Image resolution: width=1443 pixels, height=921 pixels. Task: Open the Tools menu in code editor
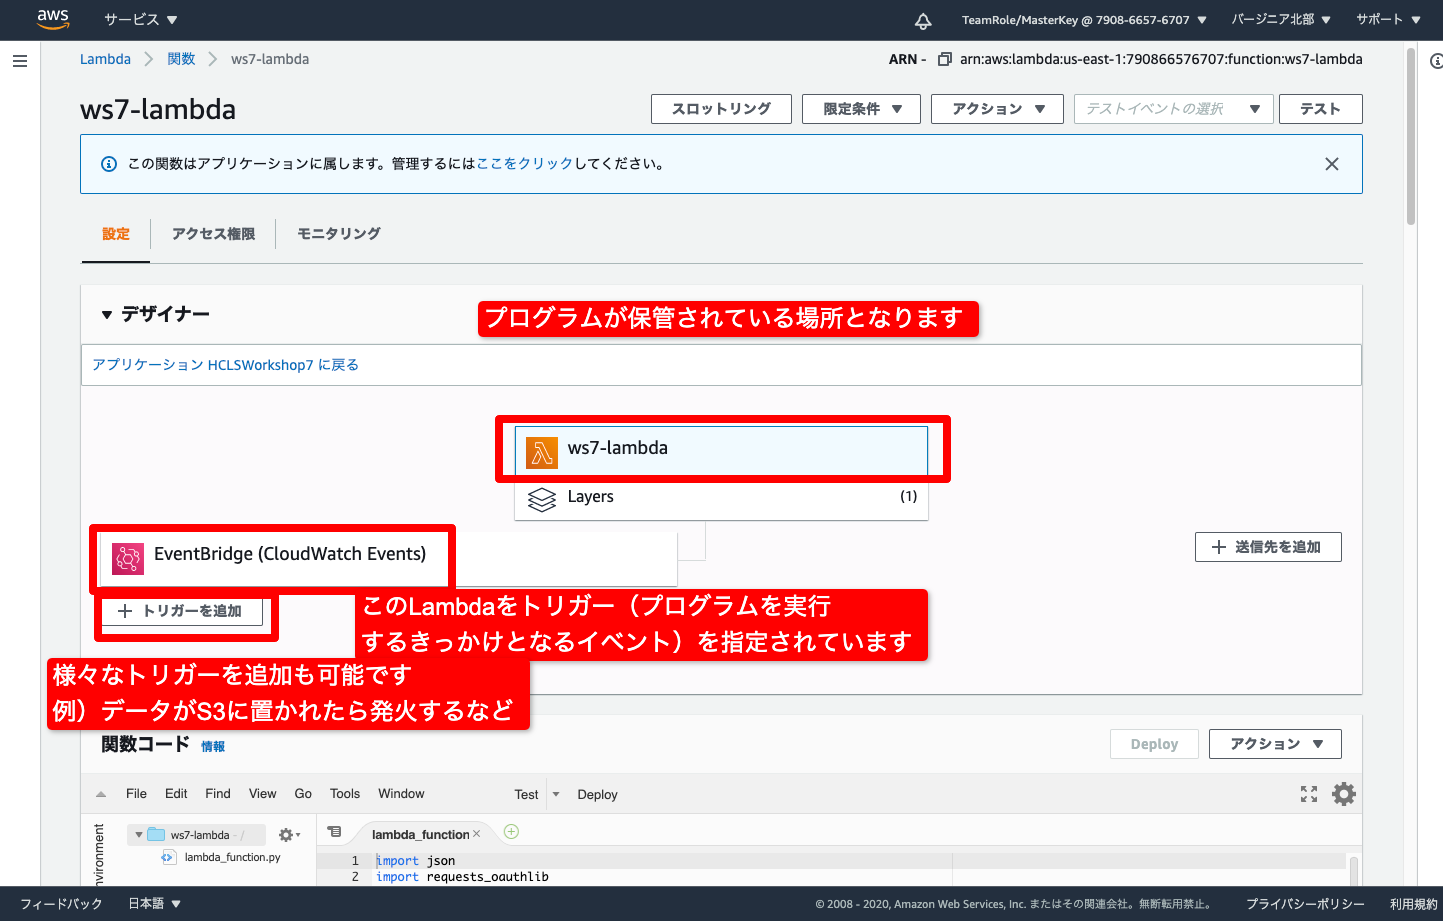pos(345,794)
